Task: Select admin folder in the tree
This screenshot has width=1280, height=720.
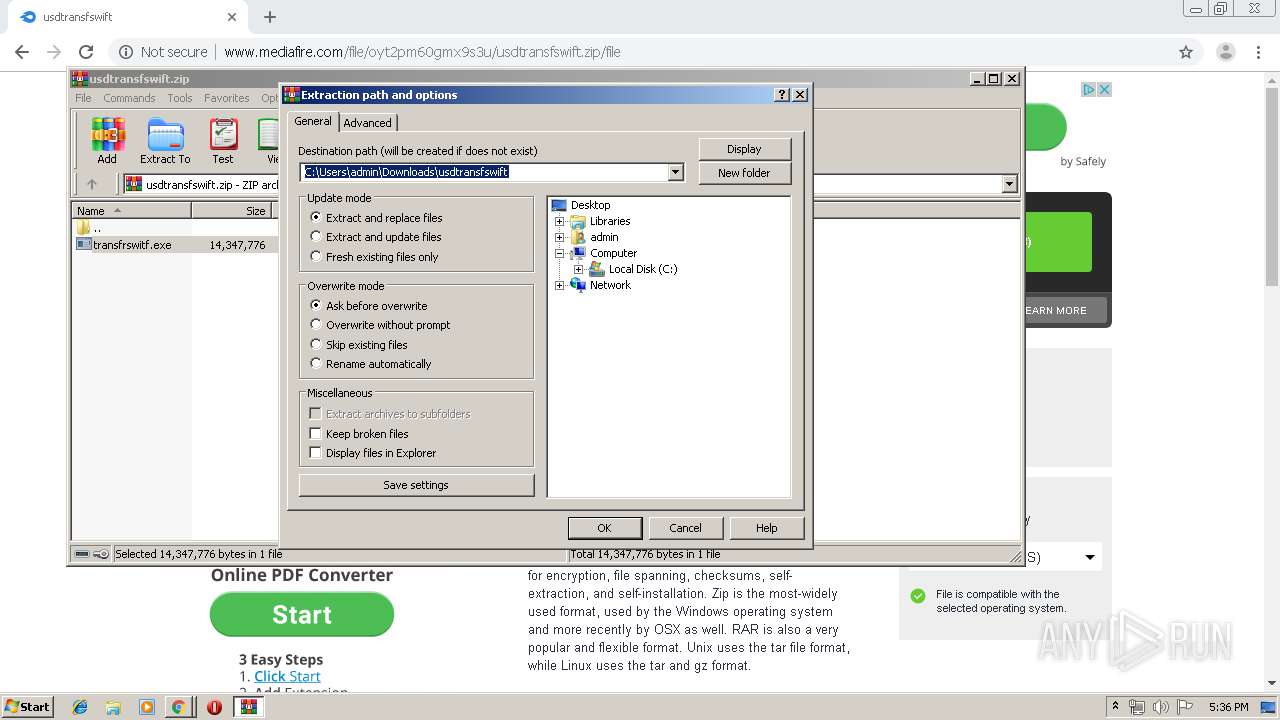Action: 604,237
